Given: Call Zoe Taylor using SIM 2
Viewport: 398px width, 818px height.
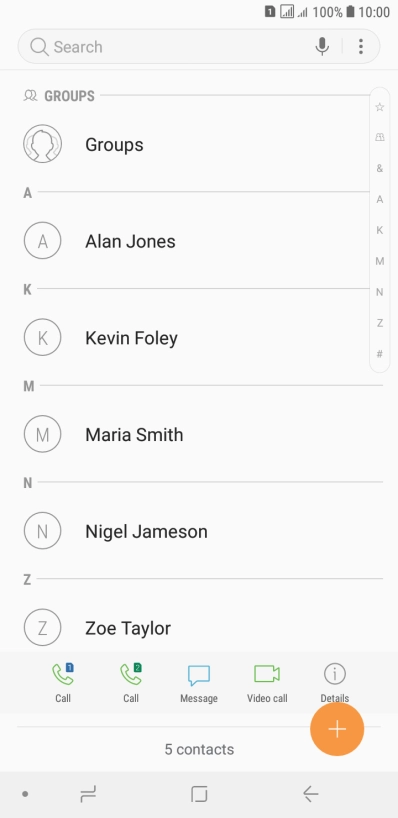Looking at the screenshot, I should click(x=131, y=683).
